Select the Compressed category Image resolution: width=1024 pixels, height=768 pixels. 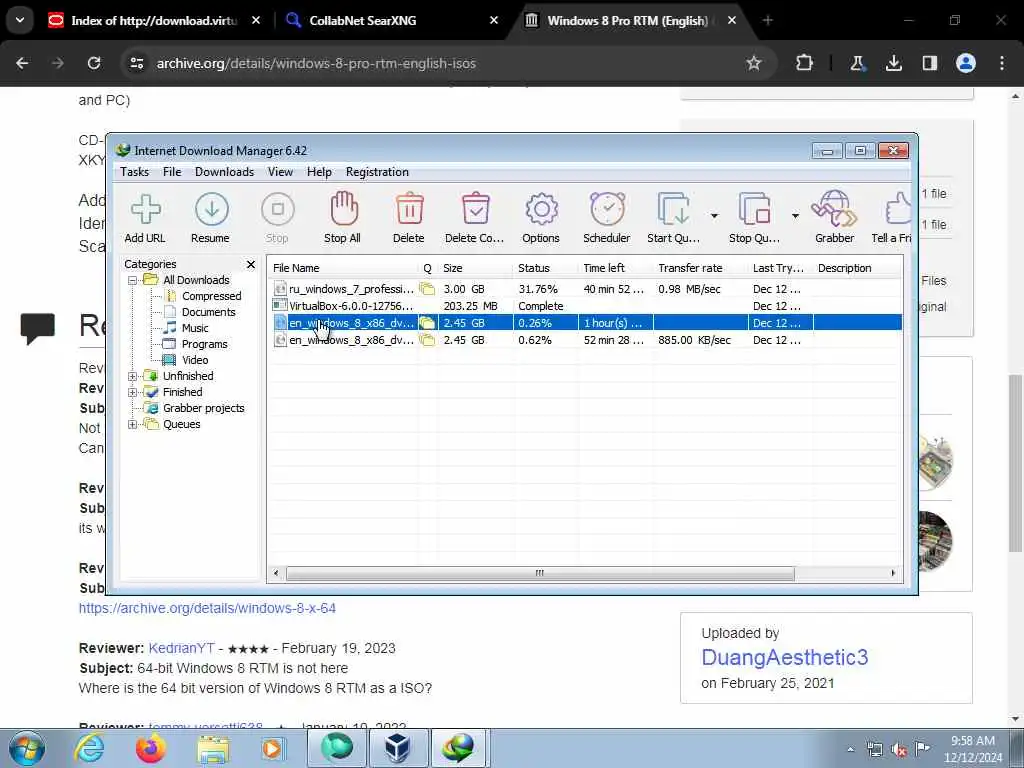pos(211,296)
